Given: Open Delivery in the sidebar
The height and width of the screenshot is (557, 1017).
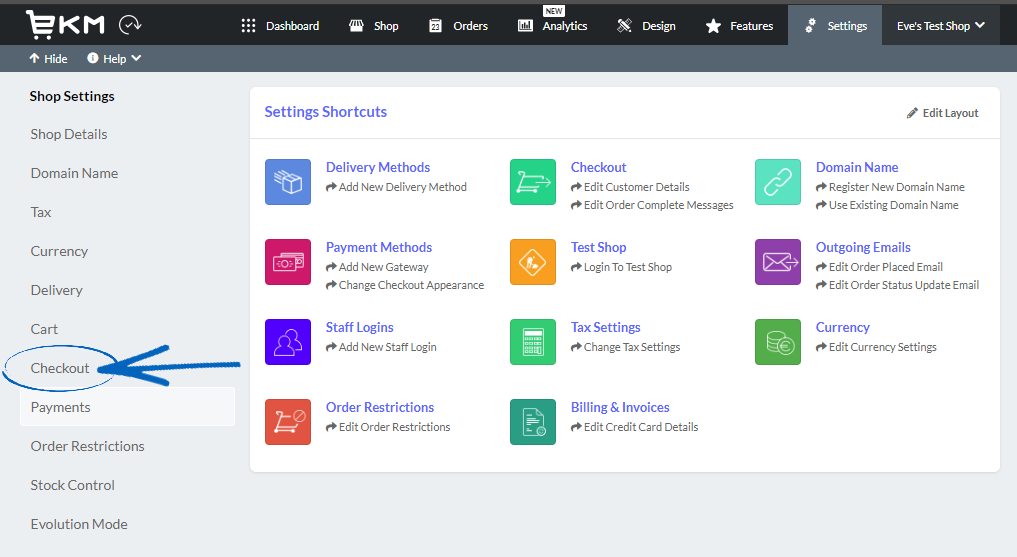Looking at the screenshot, I should tap(56, 290).
